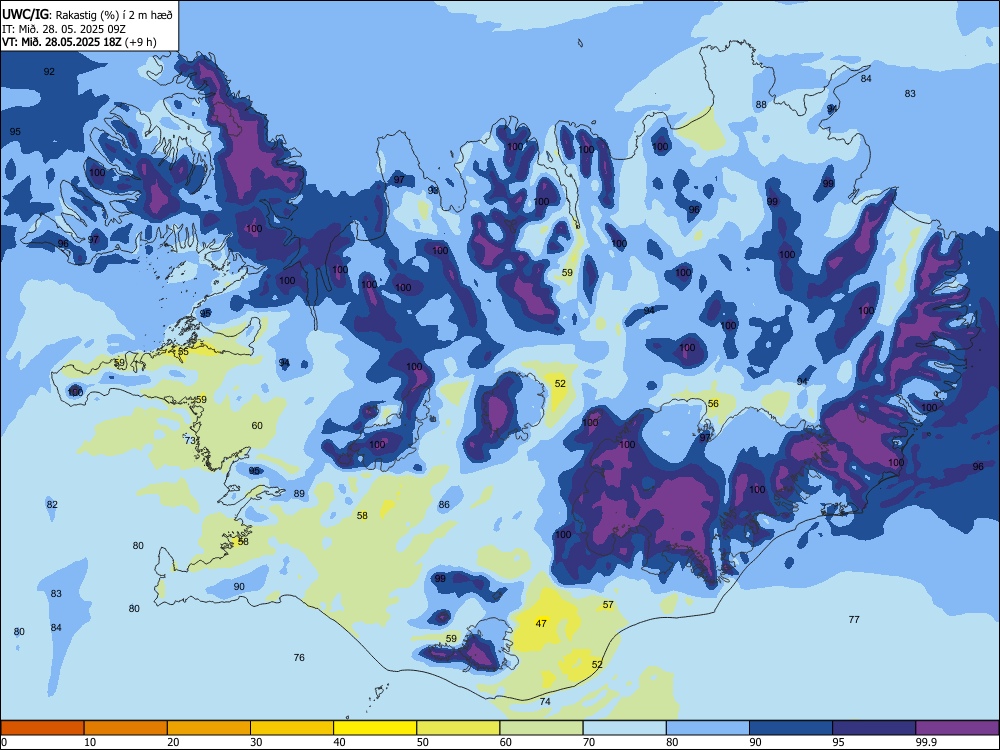This screenshot has height=750, width=1000.
Task: Click the humidity value 76 over the sea
Action: [x=299, y=658]
